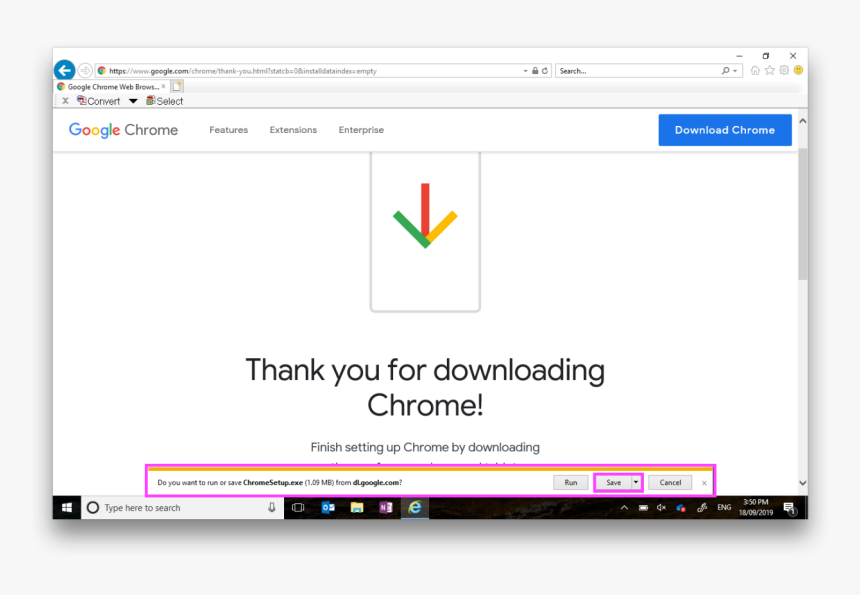860x595 pixels.
Task: Open the Features menu link
Action: 229,130
